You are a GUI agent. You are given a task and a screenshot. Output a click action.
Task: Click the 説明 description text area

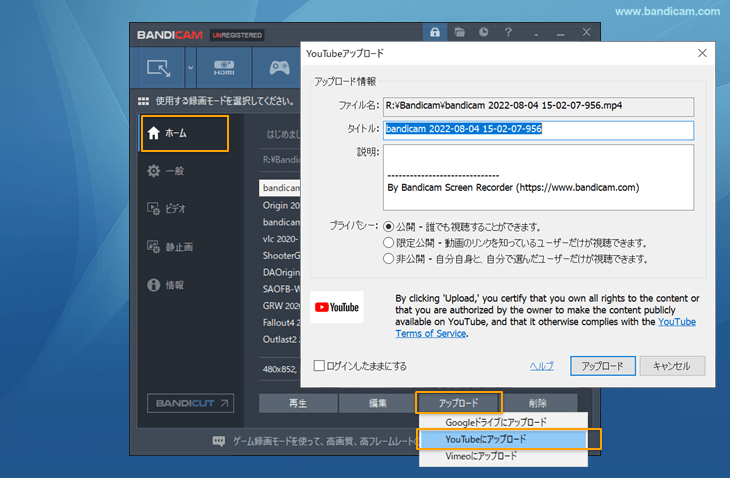point(538,177)
